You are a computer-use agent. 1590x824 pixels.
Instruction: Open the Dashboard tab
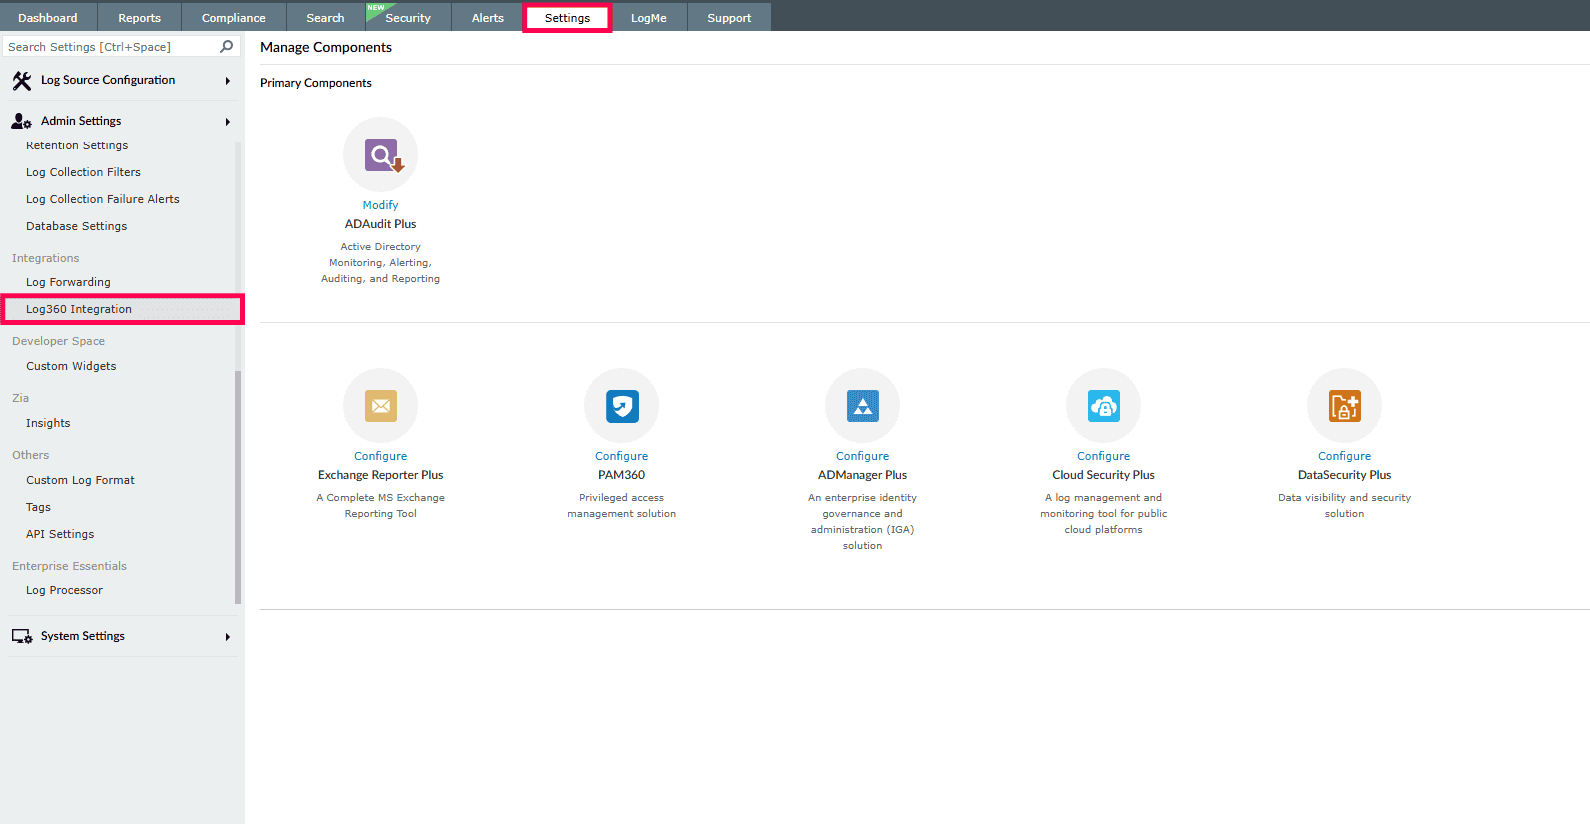pyautogui.click(x=48, y=17)
